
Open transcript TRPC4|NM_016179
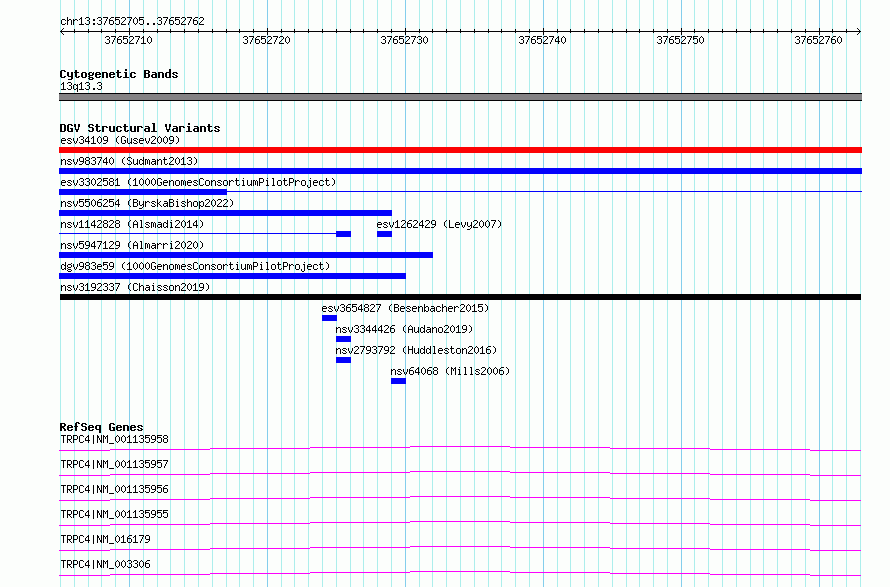pos(105,539)
